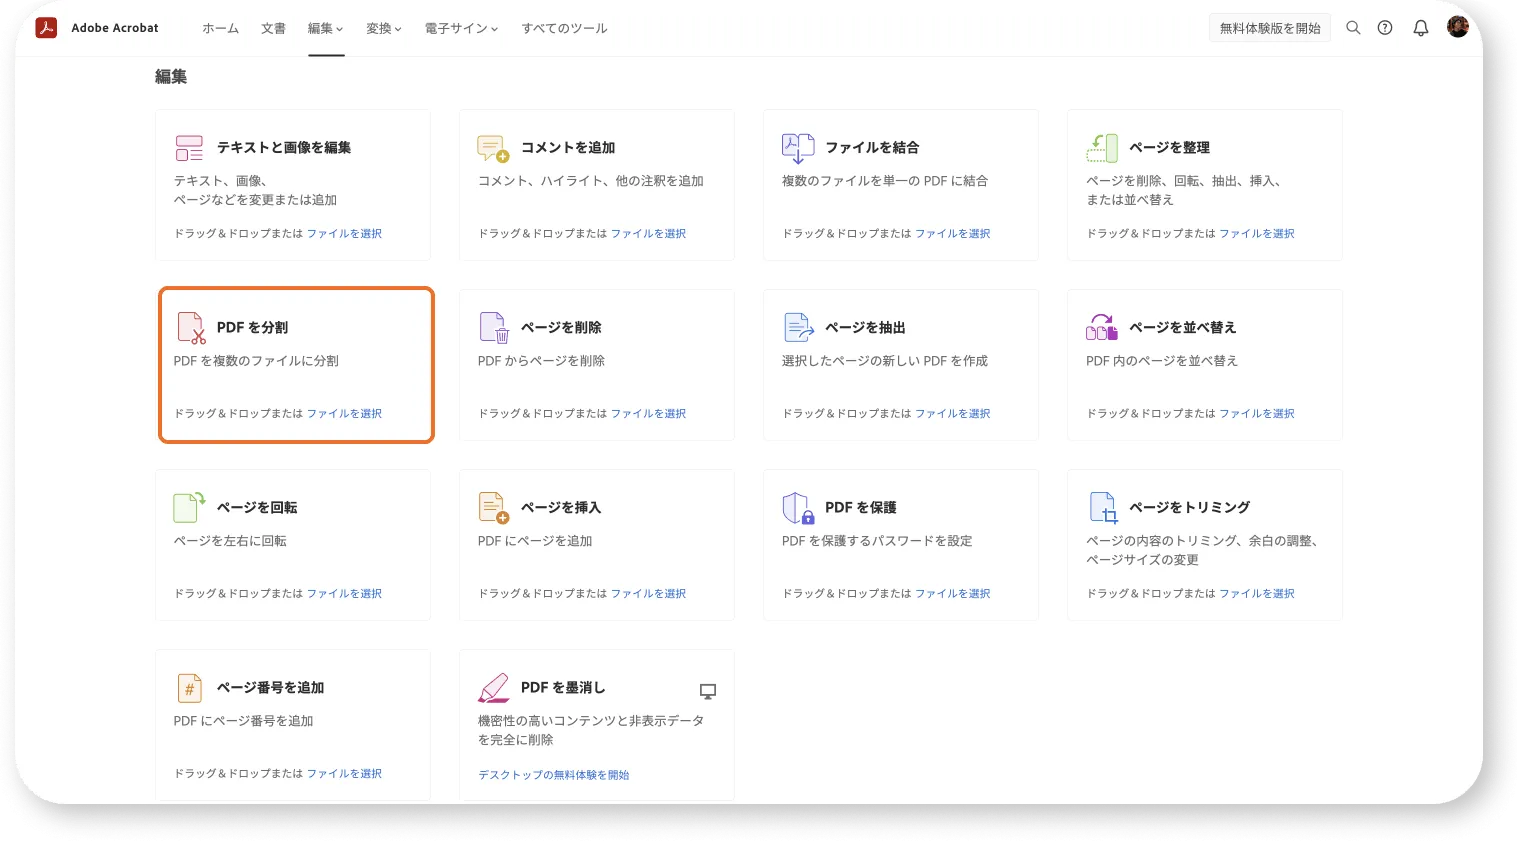Click description PDF を複数のファイルに分割
The height and width of the screenshot is (844, 1517).
pos(256,361)
